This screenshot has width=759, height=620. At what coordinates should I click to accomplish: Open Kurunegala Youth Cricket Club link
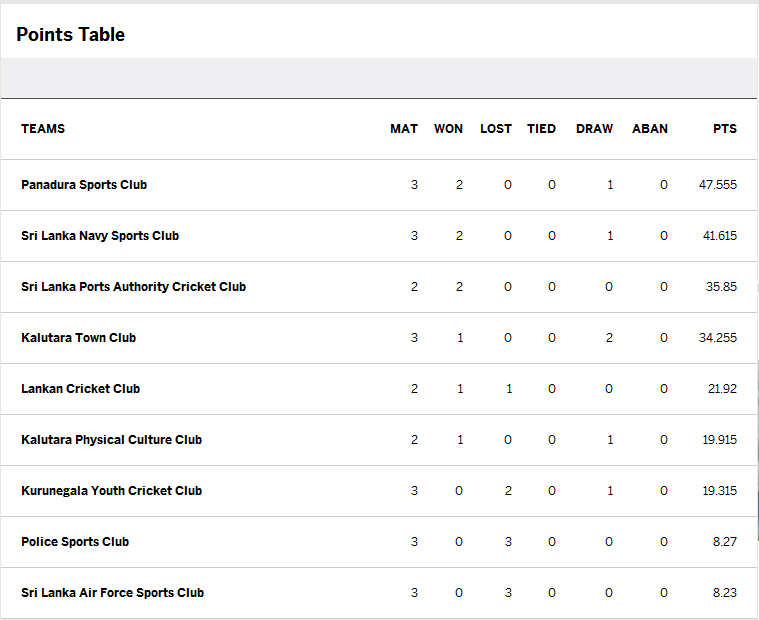(111, 491)
